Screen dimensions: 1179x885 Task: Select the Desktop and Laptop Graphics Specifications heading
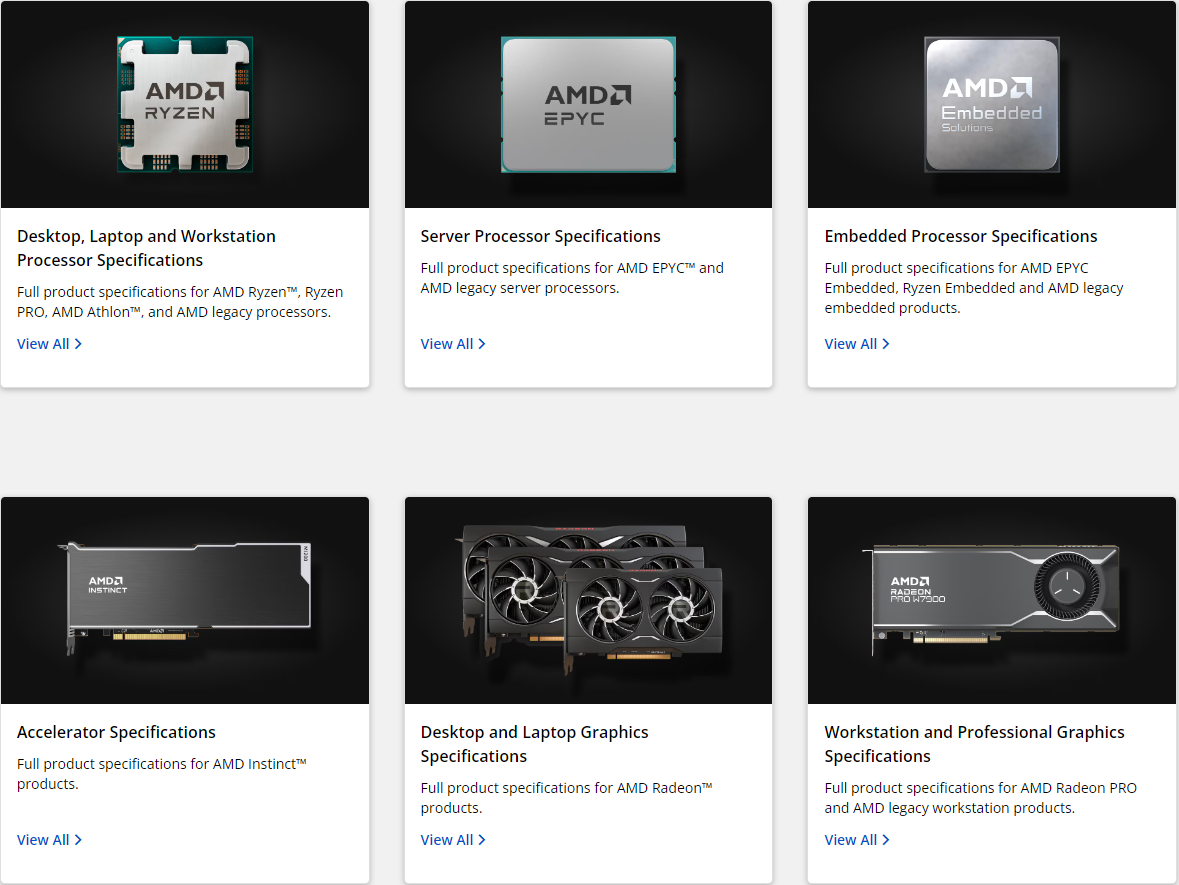[x=535, y=744]
